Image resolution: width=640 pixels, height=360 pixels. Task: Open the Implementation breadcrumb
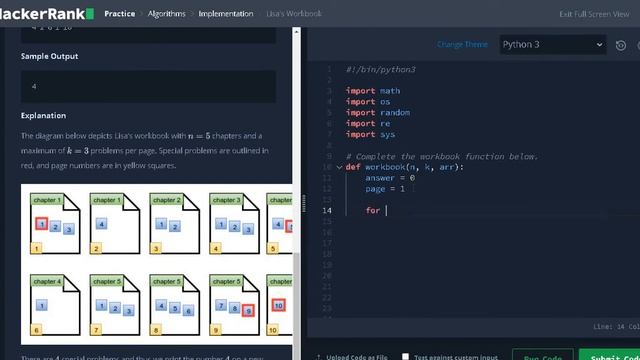(226, 13)
